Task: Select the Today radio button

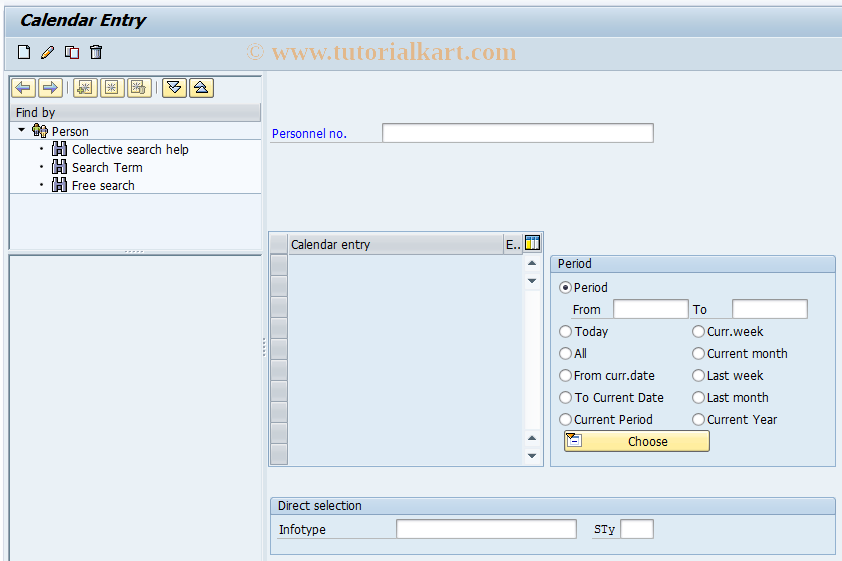Action: [565, 332]
